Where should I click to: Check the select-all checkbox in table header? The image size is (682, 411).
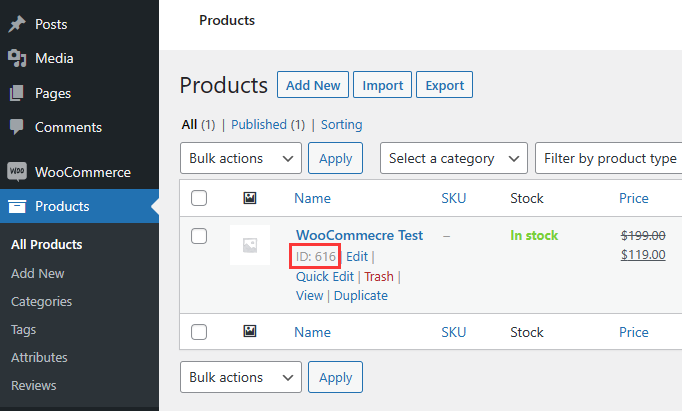click(199, 198)
